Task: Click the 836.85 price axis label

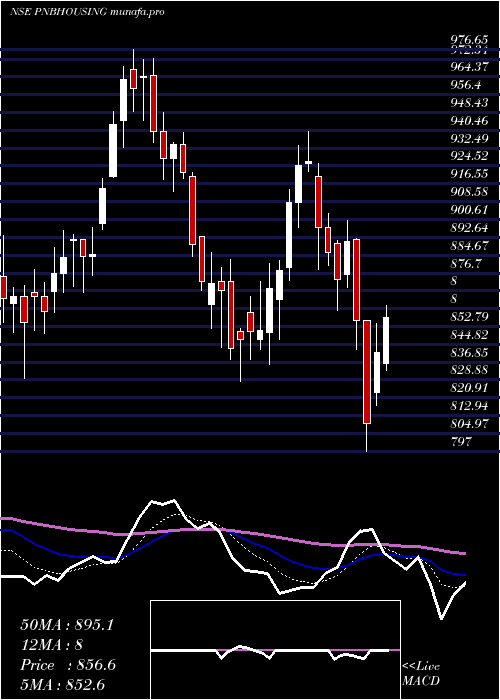Action: tap(469, 352)
